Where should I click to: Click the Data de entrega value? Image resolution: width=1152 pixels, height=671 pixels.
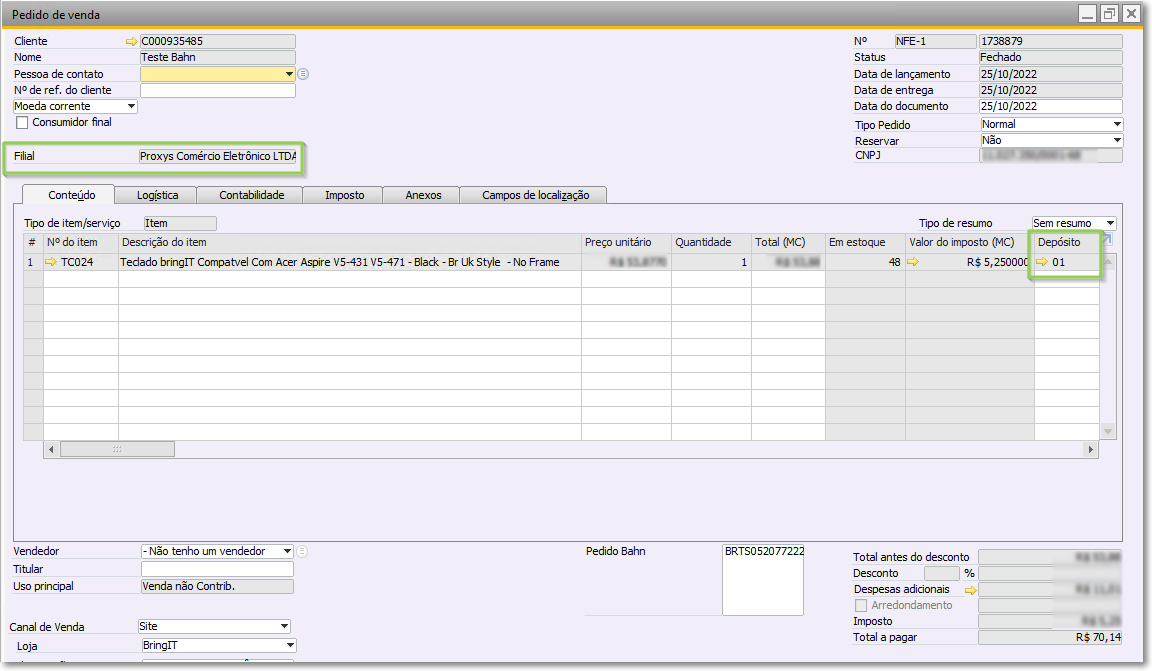pos(1051,90)
